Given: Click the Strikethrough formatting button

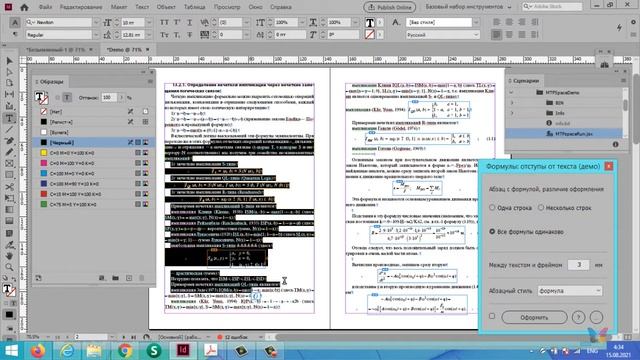Looking at the screenshot, I should [x=189, y=35].
